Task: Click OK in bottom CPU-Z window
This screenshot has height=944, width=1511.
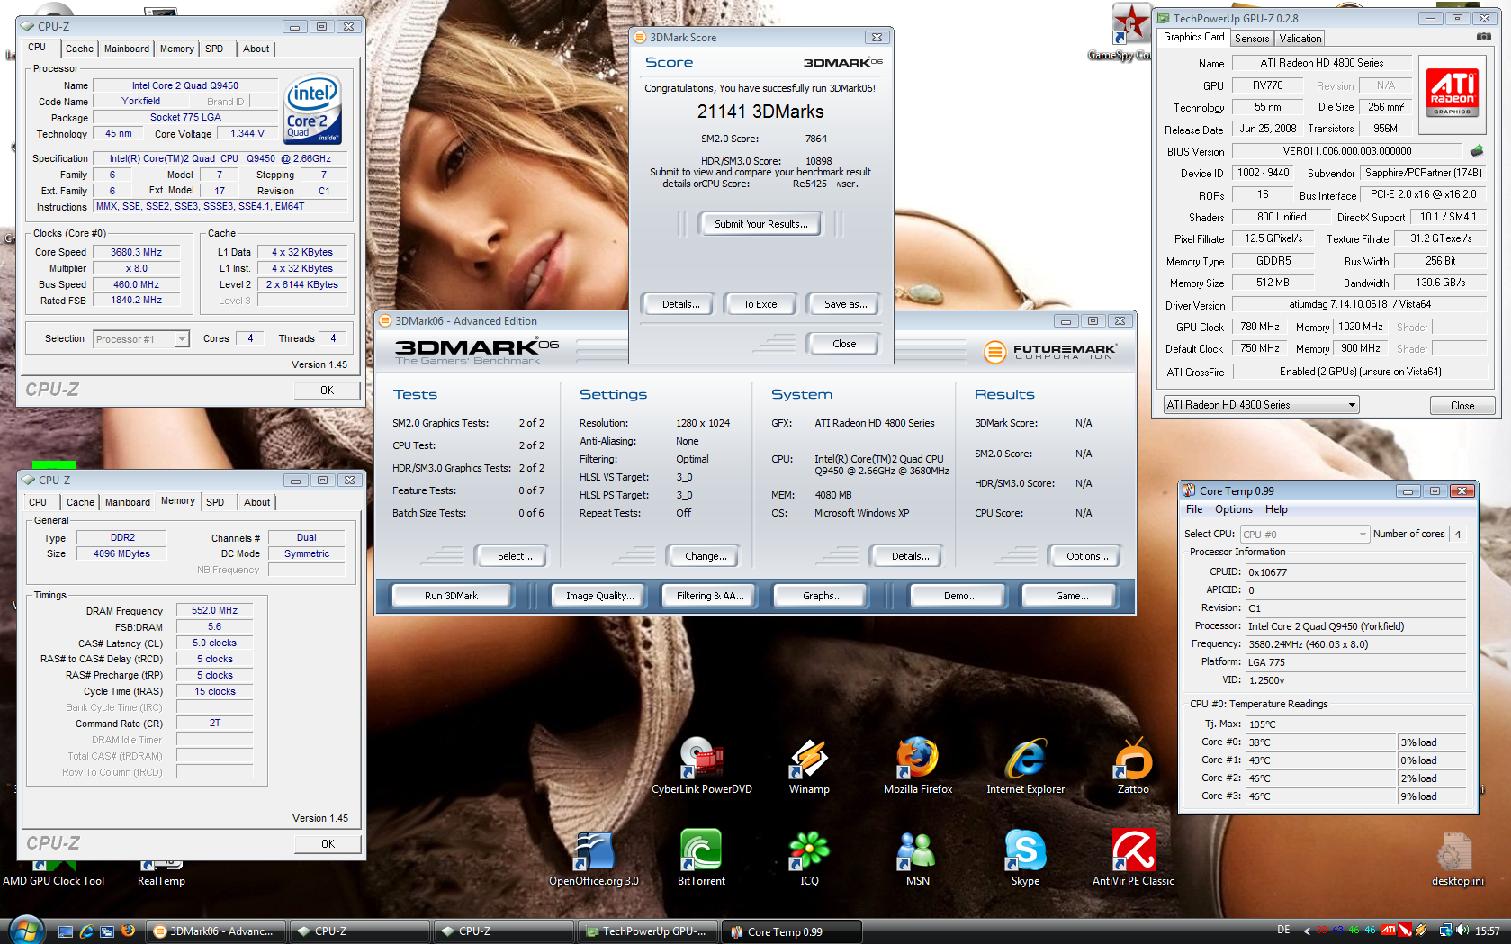Action: [327, 844]
